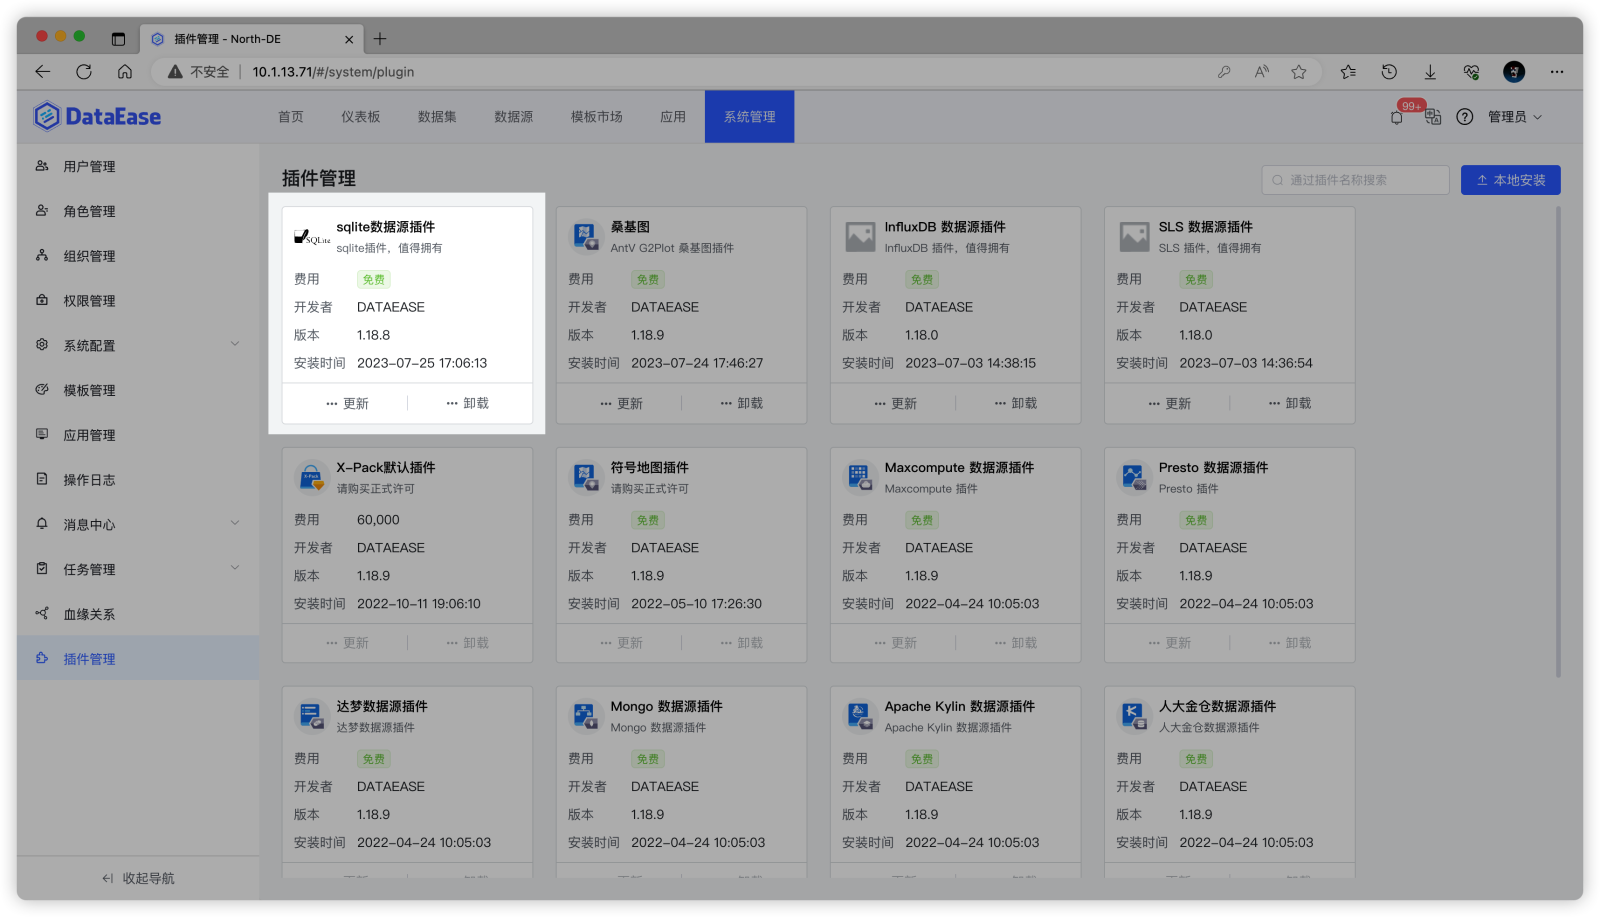Open the read aloud icon in address bar

point(1262,72)
